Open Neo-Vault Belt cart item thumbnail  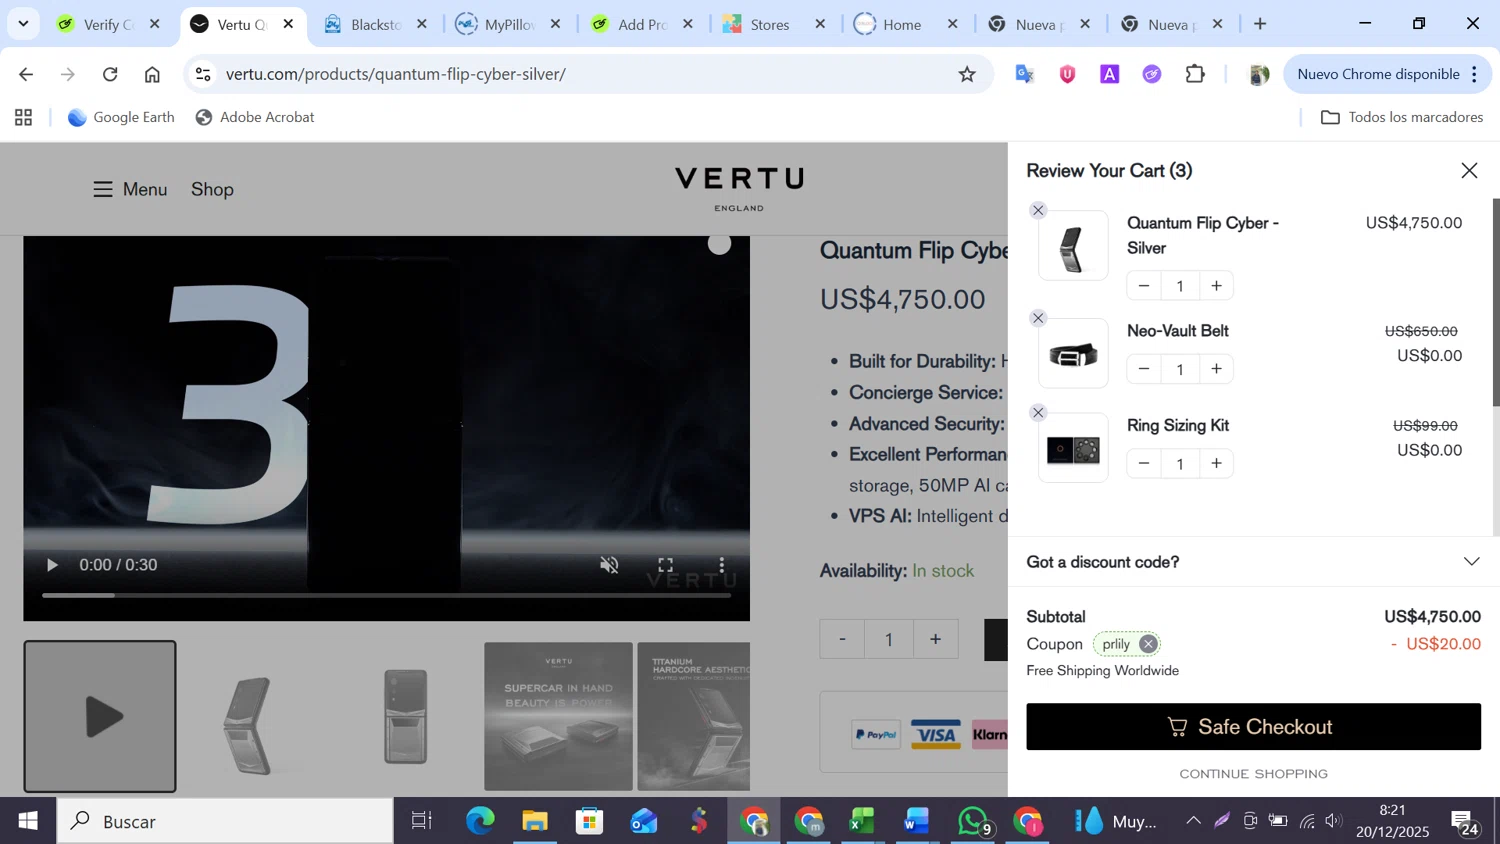coord(1073,353)
